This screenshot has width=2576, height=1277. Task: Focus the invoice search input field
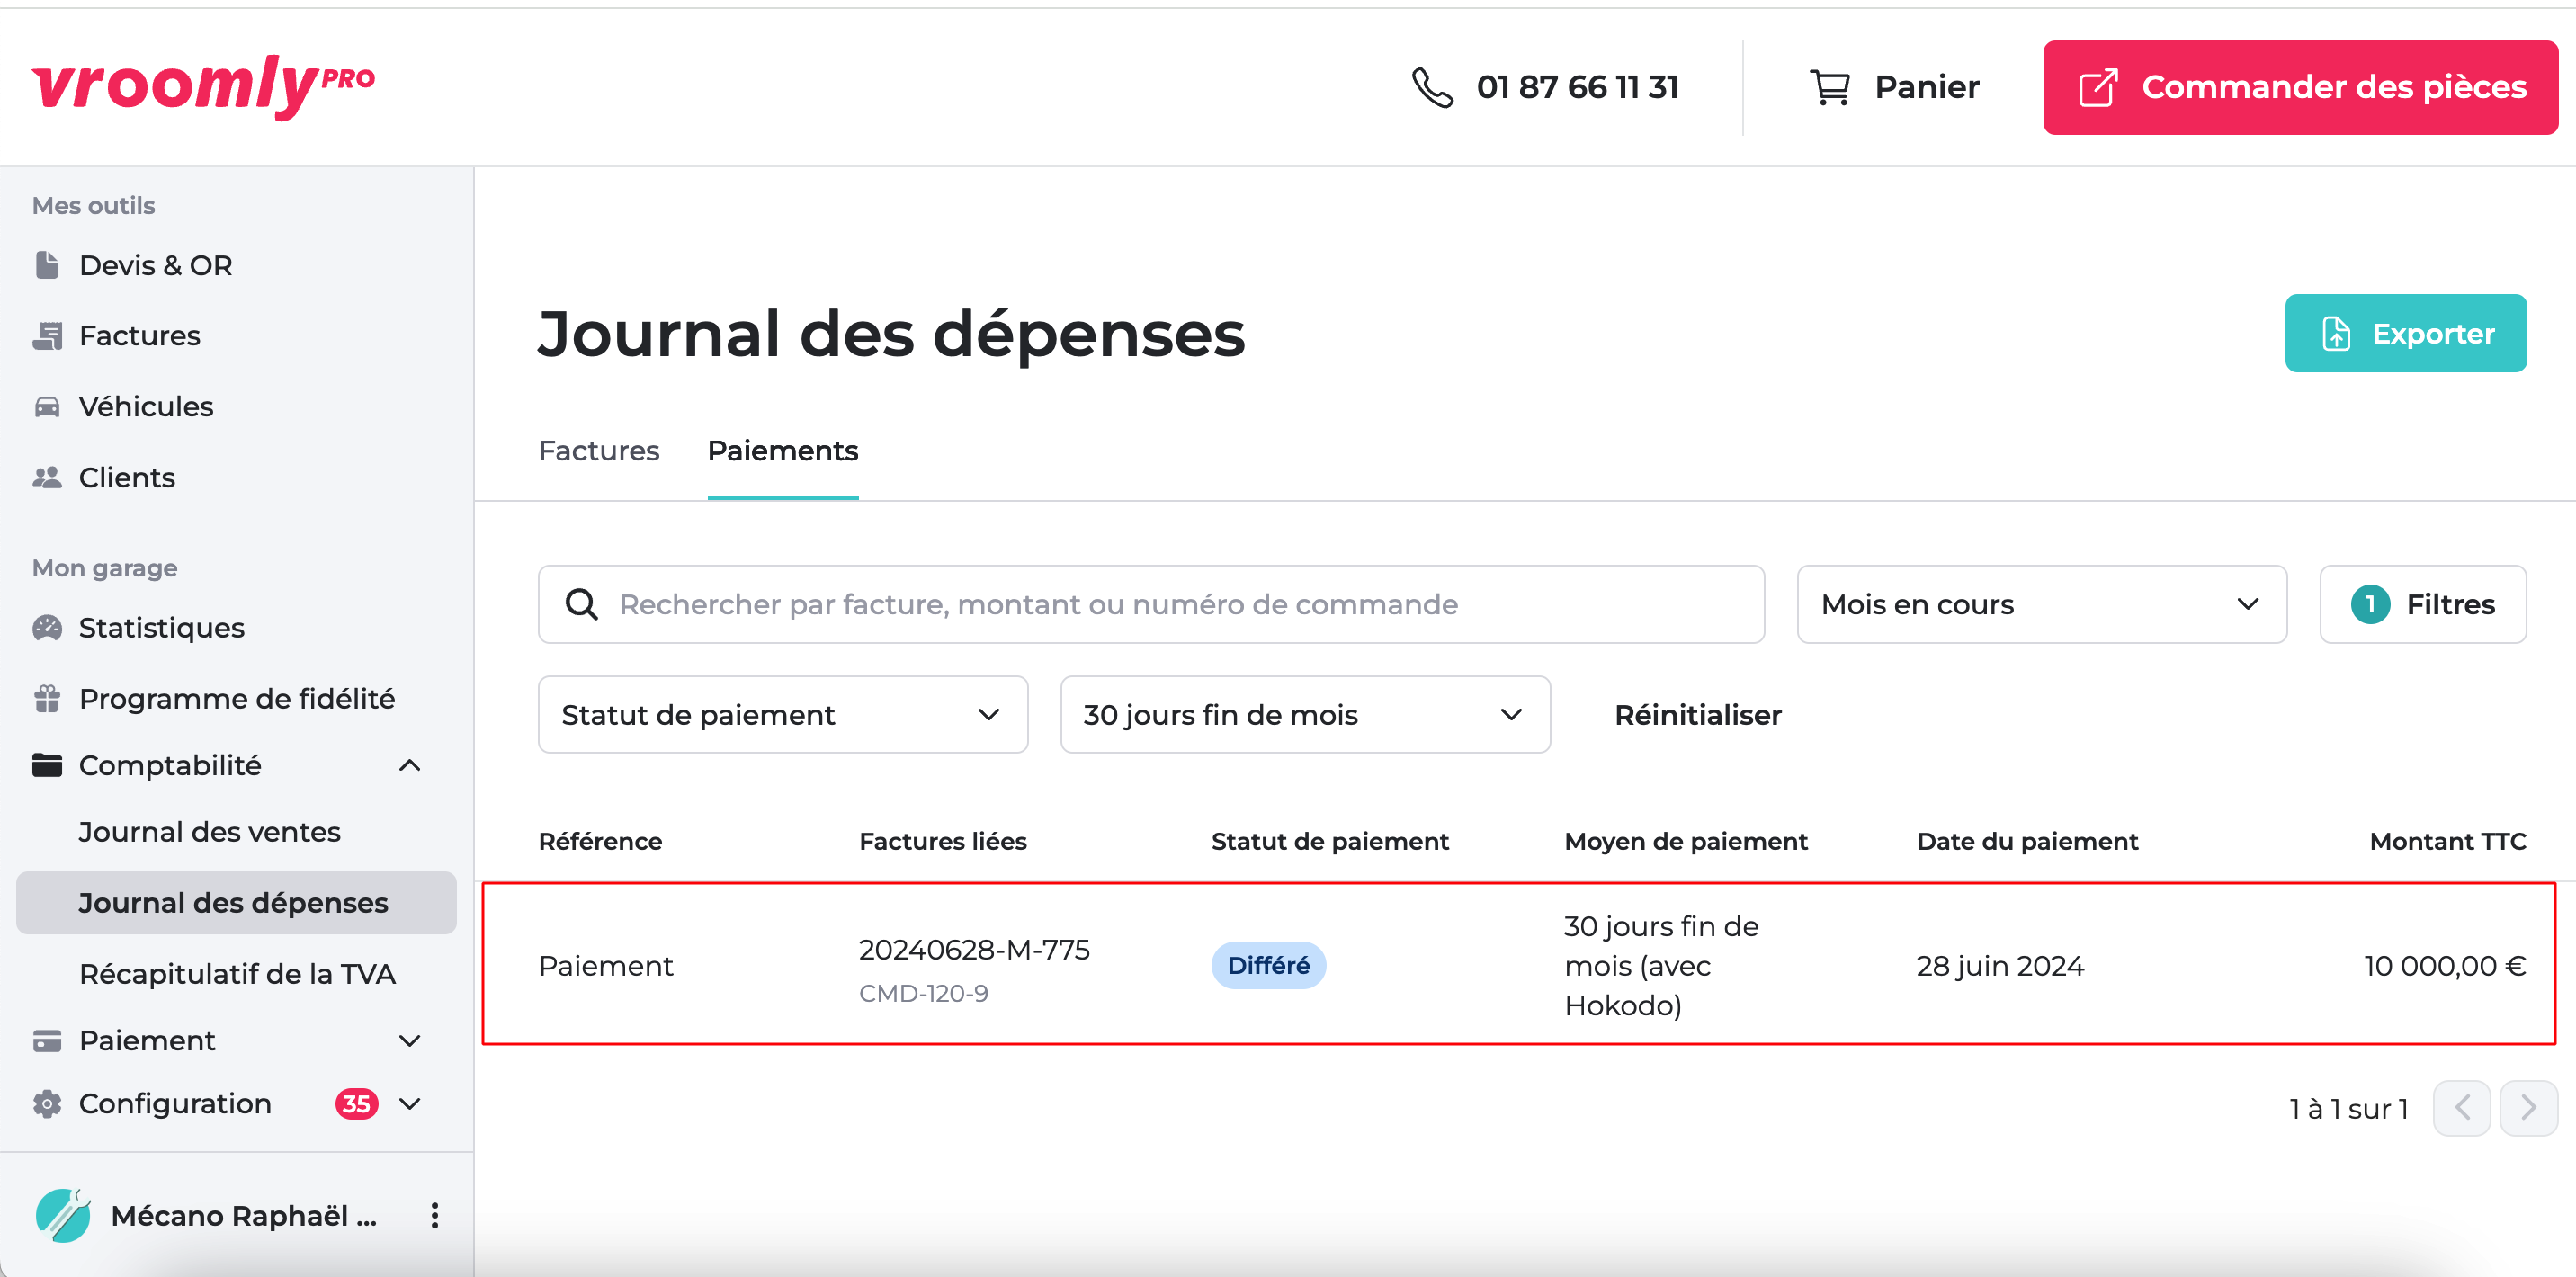1150,604
